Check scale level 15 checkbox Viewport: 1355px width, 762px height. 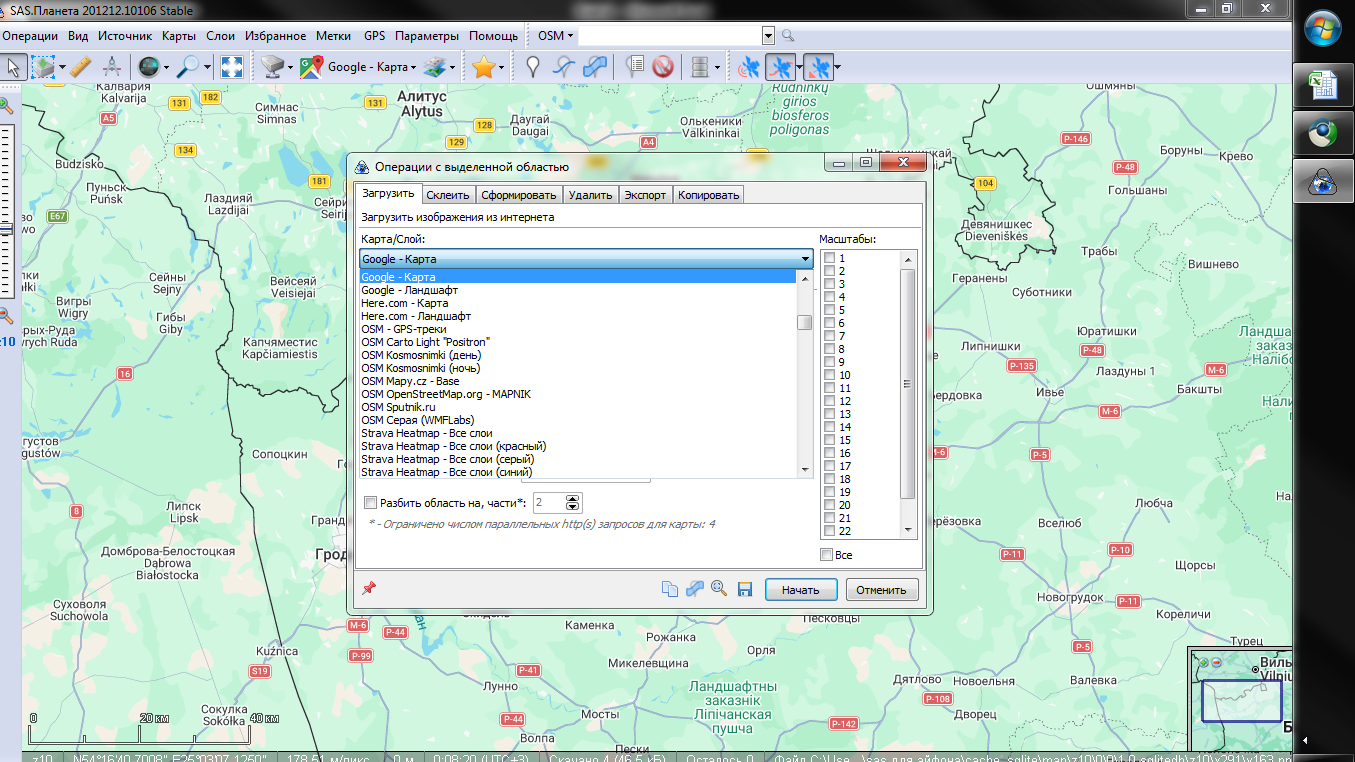pyautogui.click(x=830, y=440)
